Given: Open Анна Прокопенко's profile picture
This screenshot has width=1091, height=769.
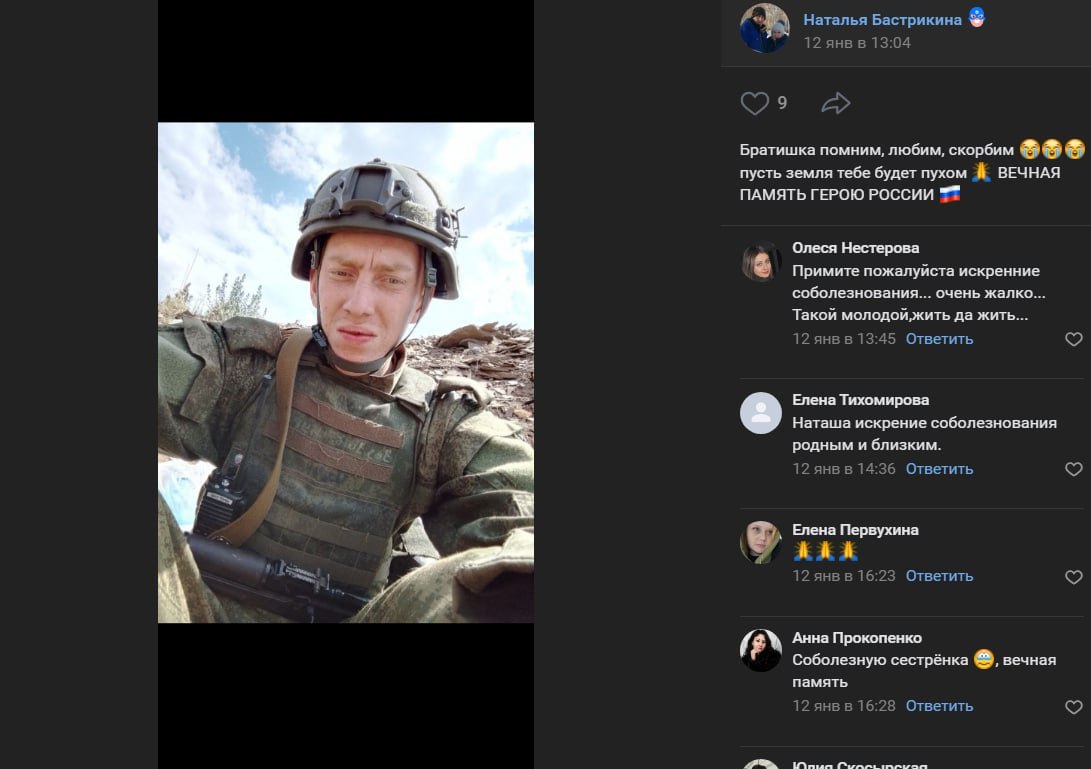Looking at the screenshot, I should pos(760,651).
